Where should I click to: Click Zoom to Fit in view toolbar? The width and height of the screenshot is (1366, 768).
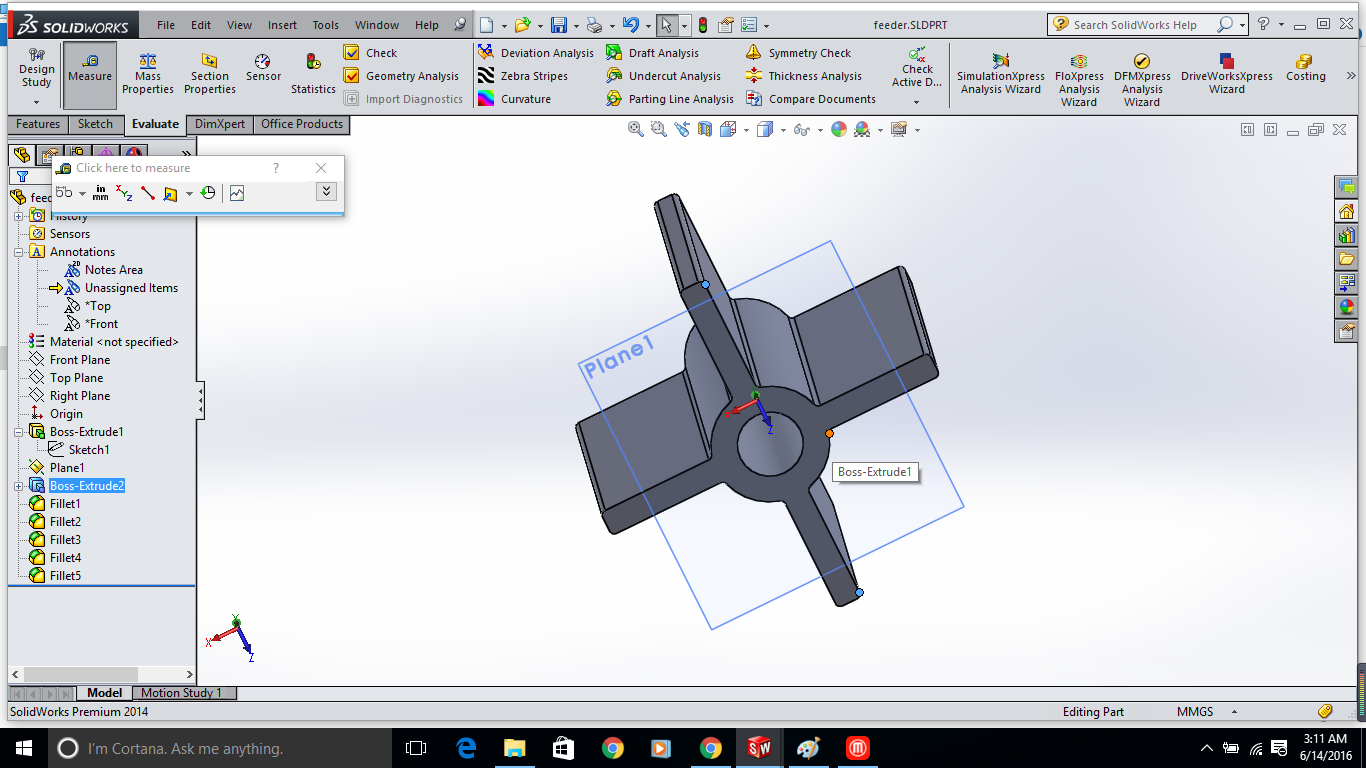click(635, 129)
